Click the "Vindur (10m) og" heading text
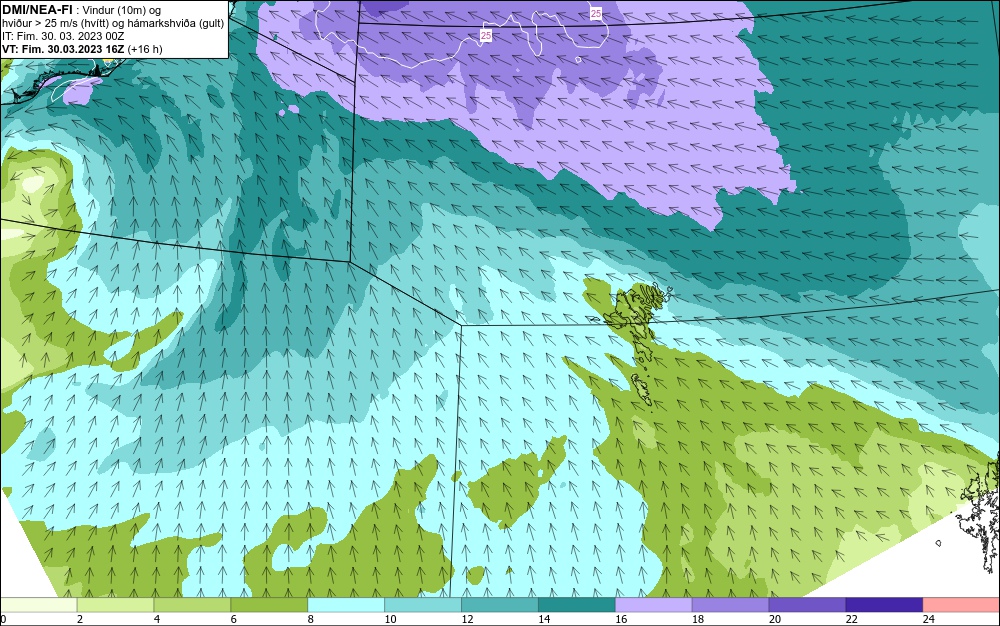The image size is (1000, 626). [x=121, y=10]
